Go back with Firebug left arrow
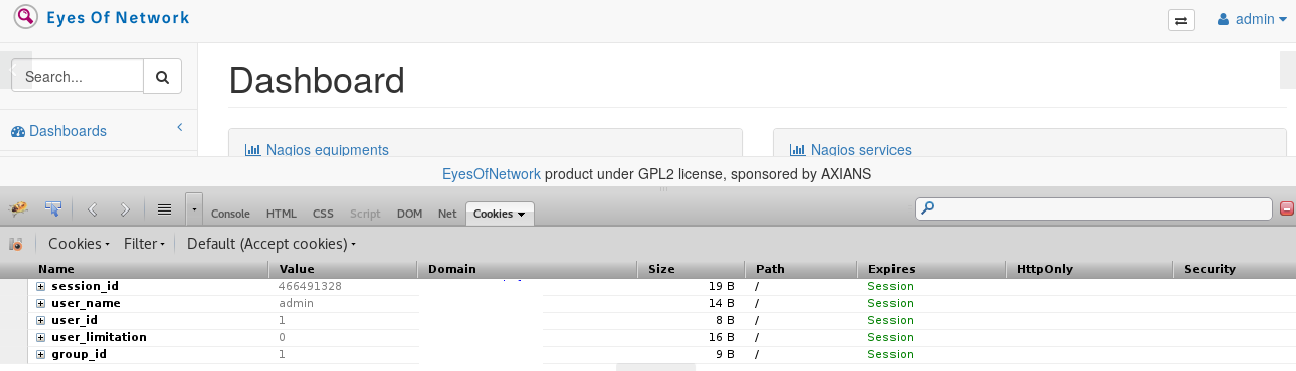Screen dimensions: 1296x371 93,209
